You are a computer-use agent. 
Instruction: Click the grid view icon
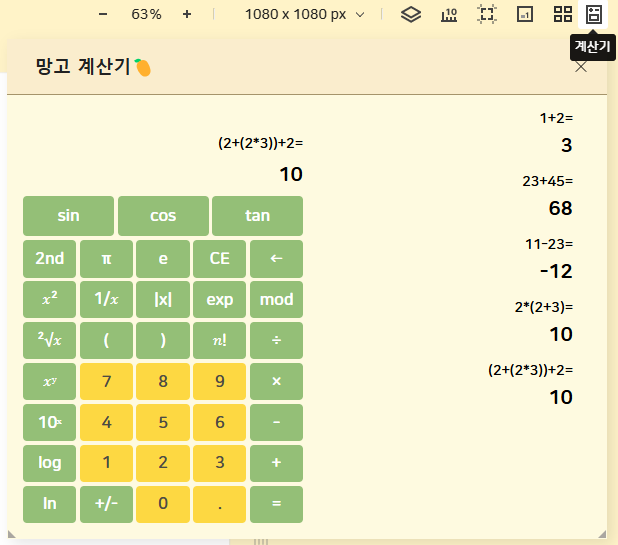coord(563,14)
